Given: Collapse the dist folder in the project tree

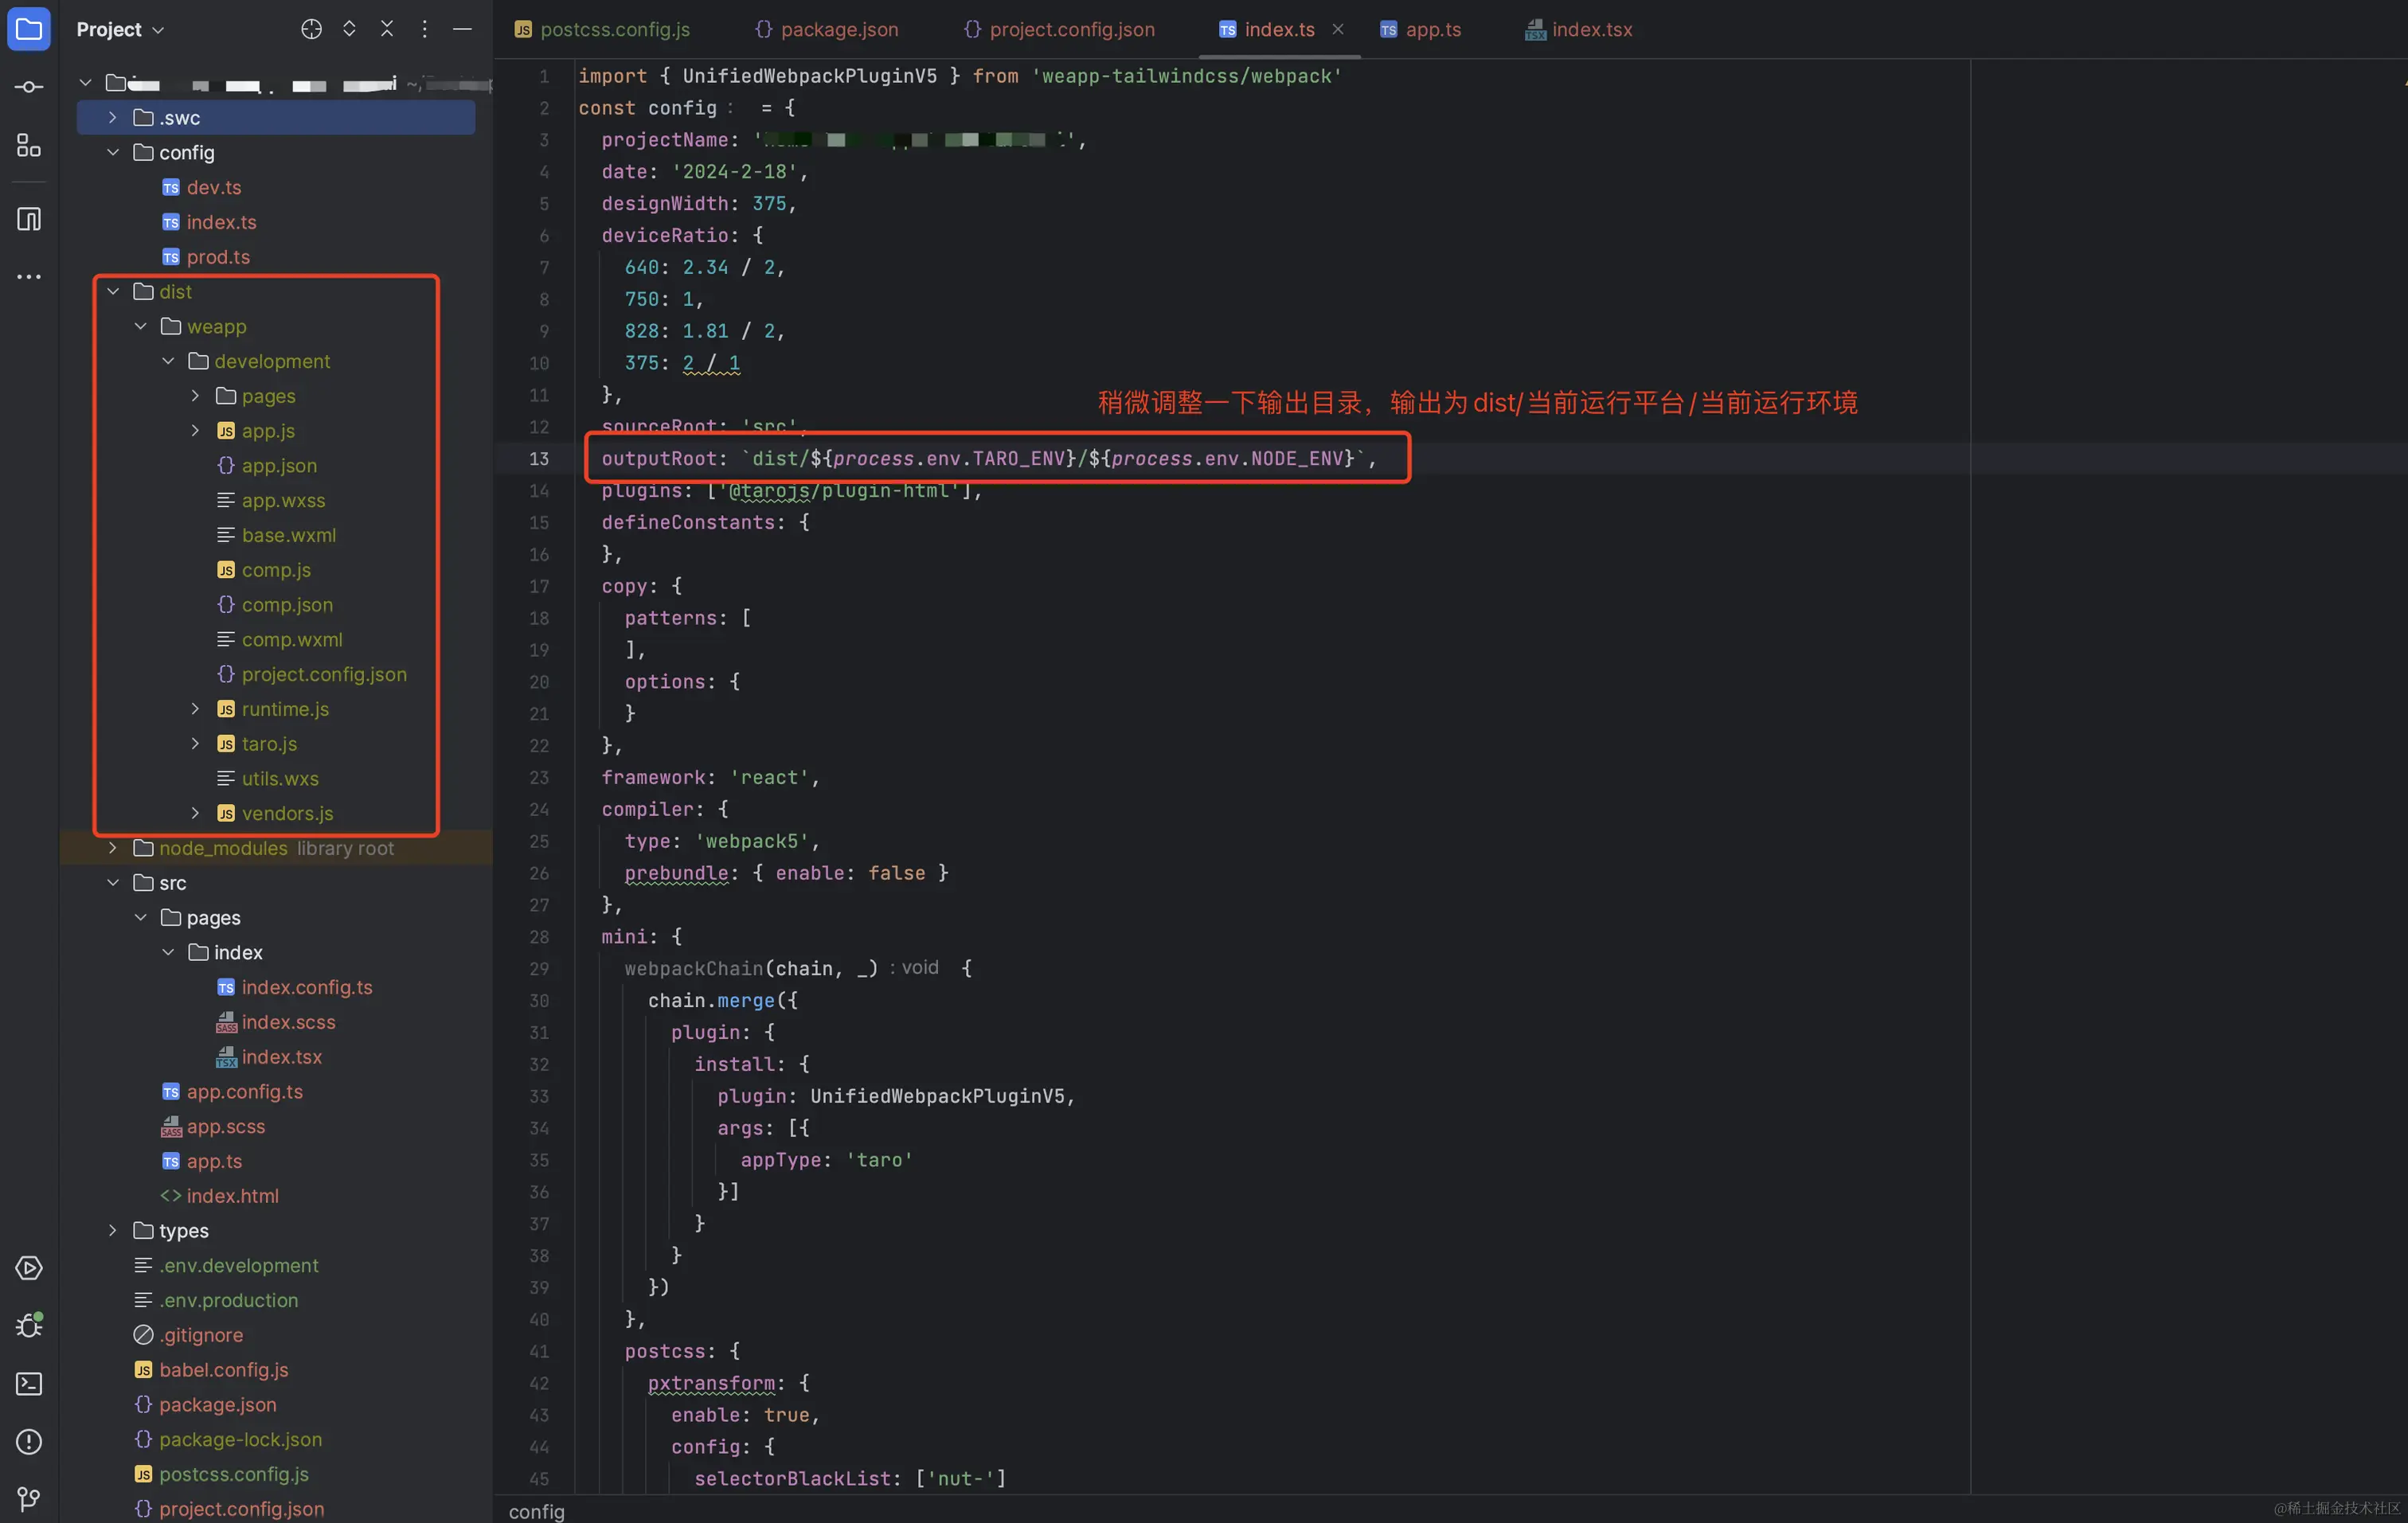Looking at the screenshot, I should click(112, 291).
